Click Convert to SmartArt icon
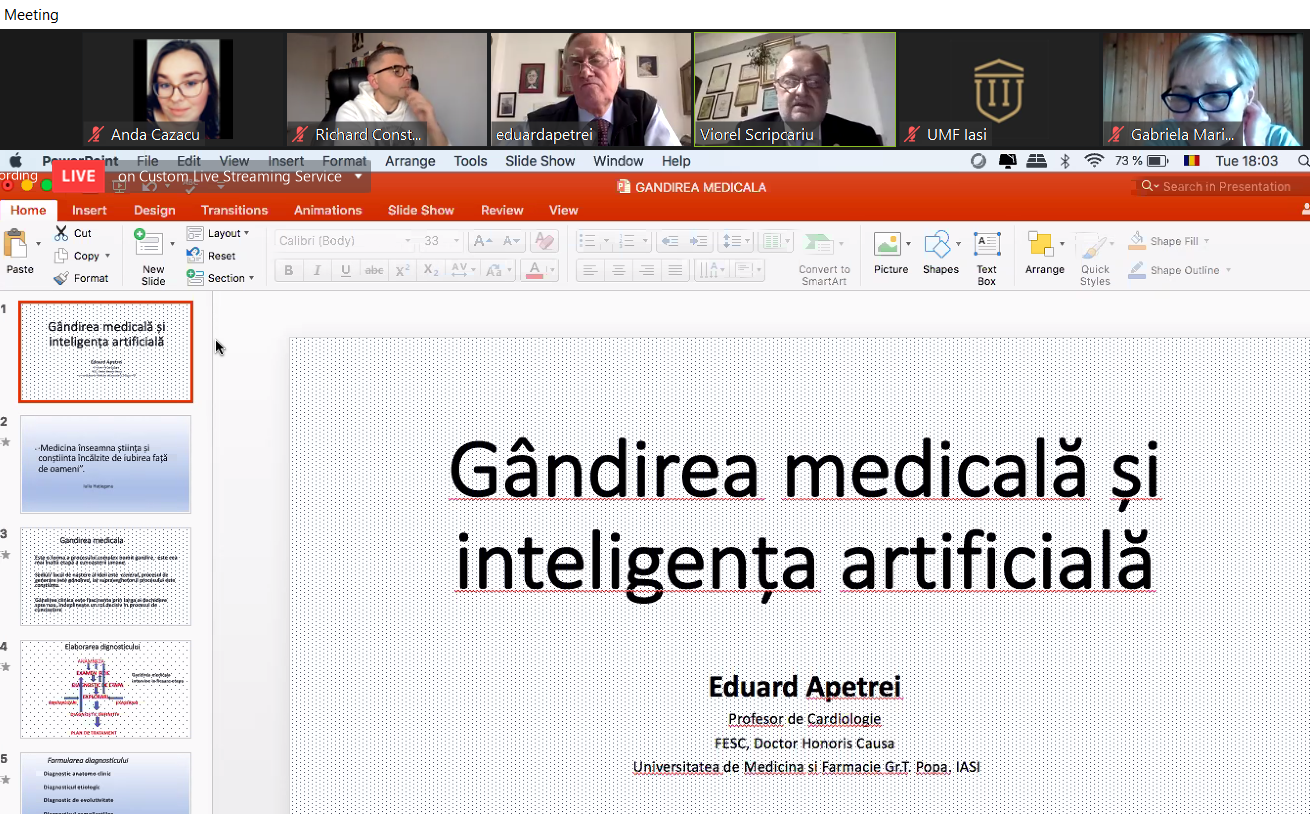This screenshot has height=814, width=1310. (x=819, y=244)
